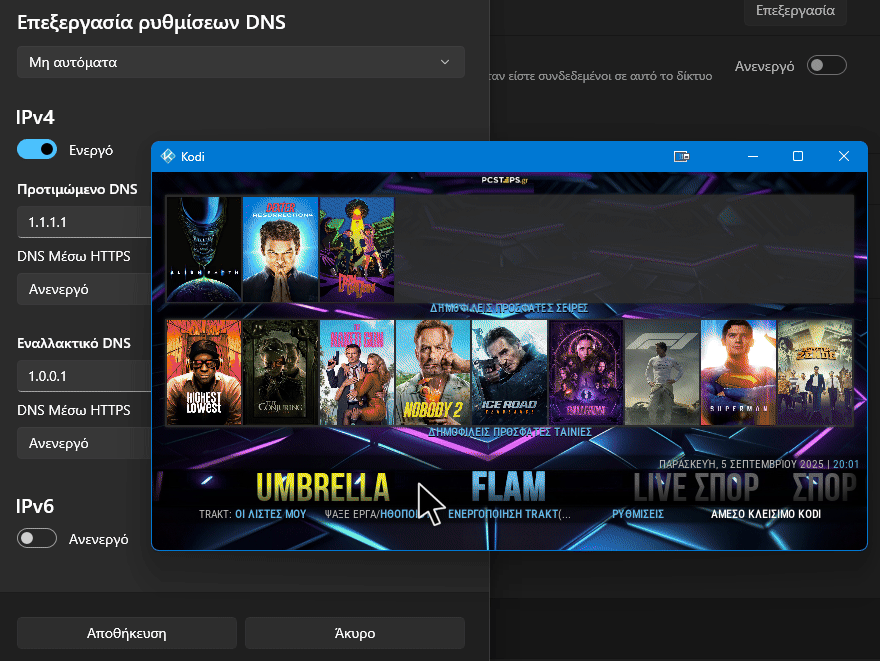Image resolution: width=880 pixels, height=661 pixels.
Task: Open the third colorful series poster
Action: pos(356,249)
